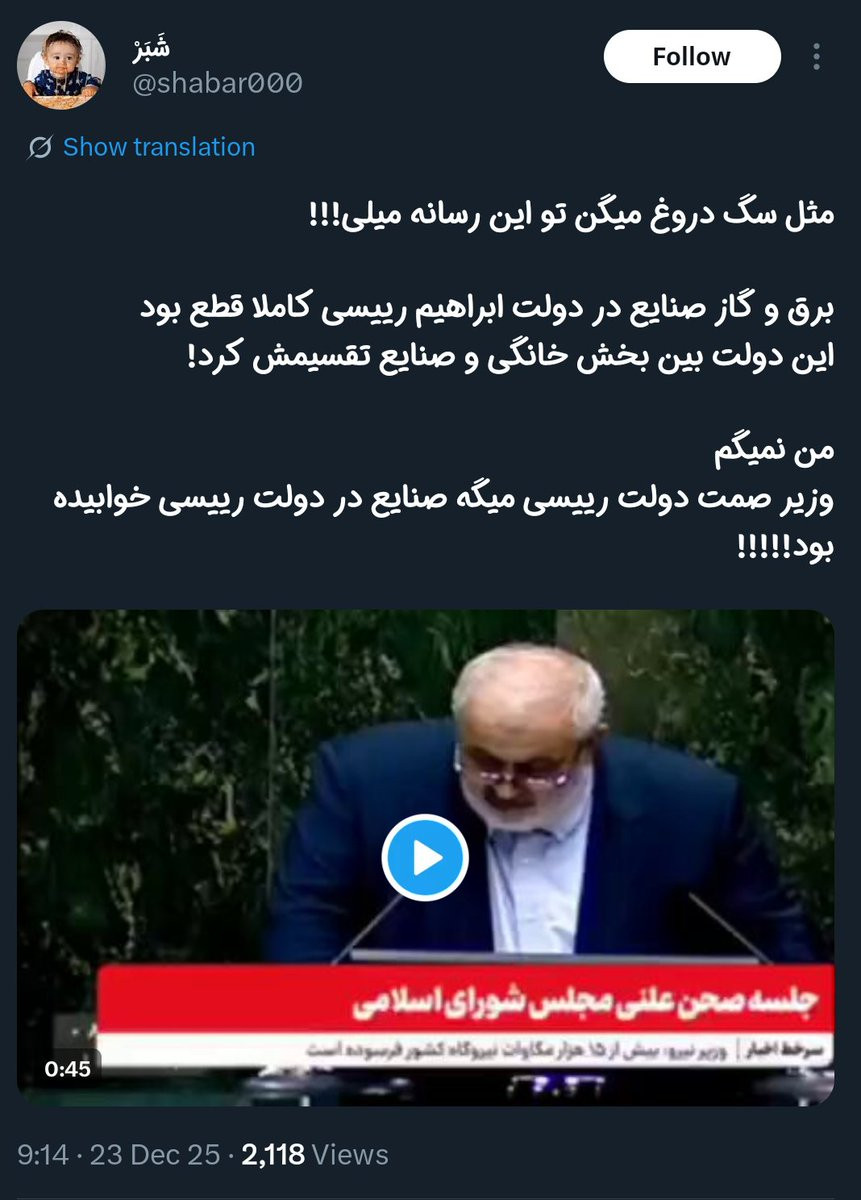The height and width of the screenshot is (1200, 861).
Task: Follow the shabar000 account
Action: (692, 56)
